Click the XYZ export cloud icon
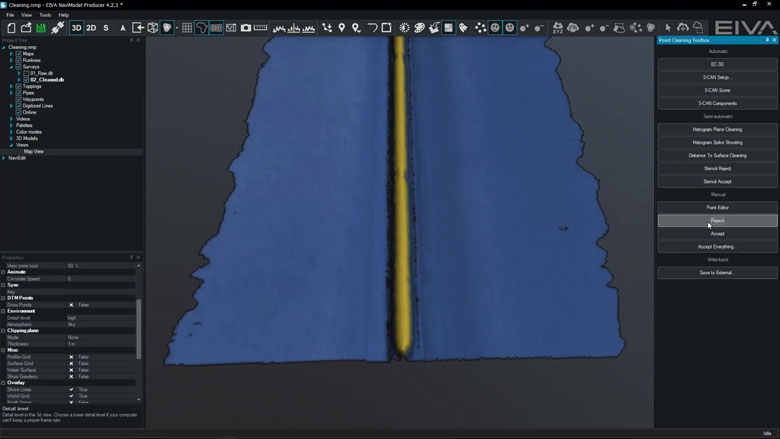The height and width of the screenshot is (439, 780). (557, 28)
